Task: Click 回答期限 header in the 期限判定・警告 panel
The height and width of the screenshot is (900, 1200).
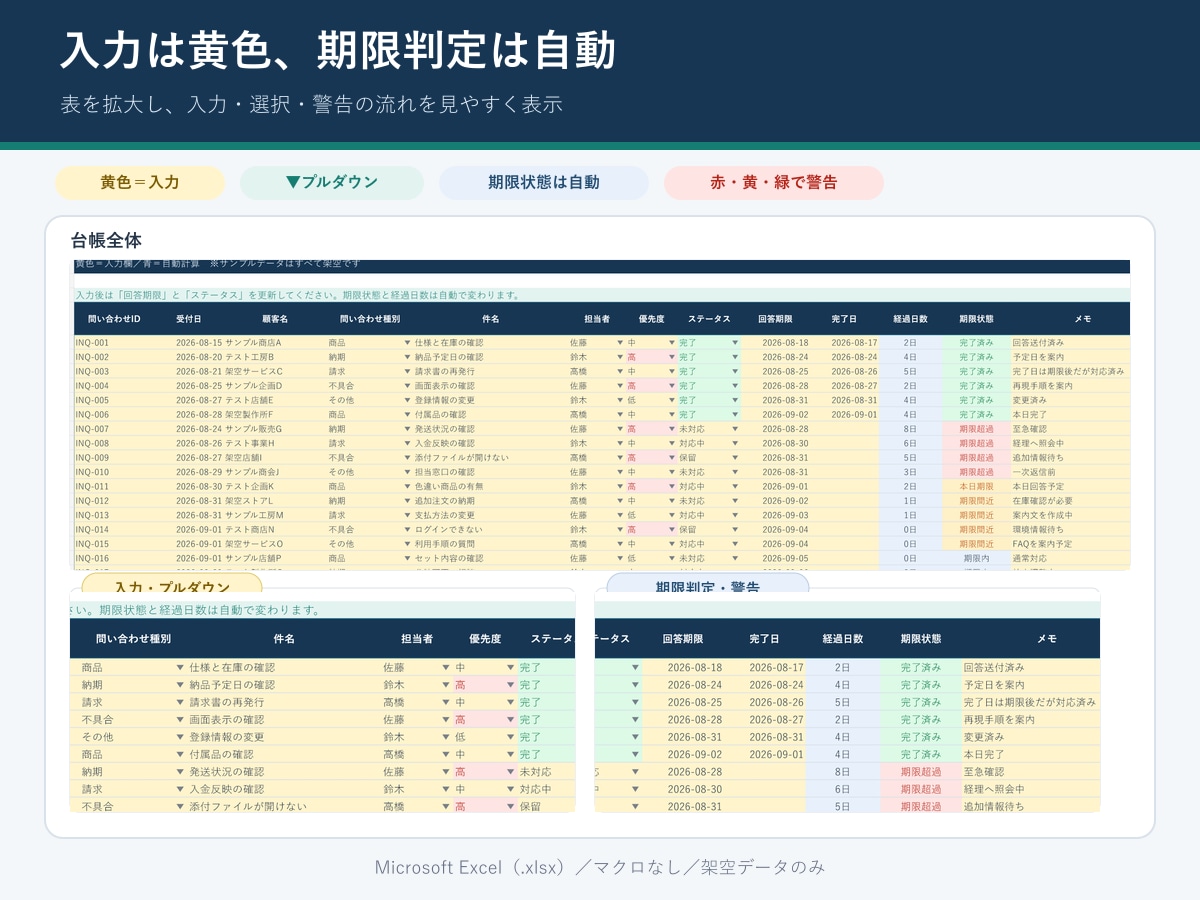Action: click(682, 638)
